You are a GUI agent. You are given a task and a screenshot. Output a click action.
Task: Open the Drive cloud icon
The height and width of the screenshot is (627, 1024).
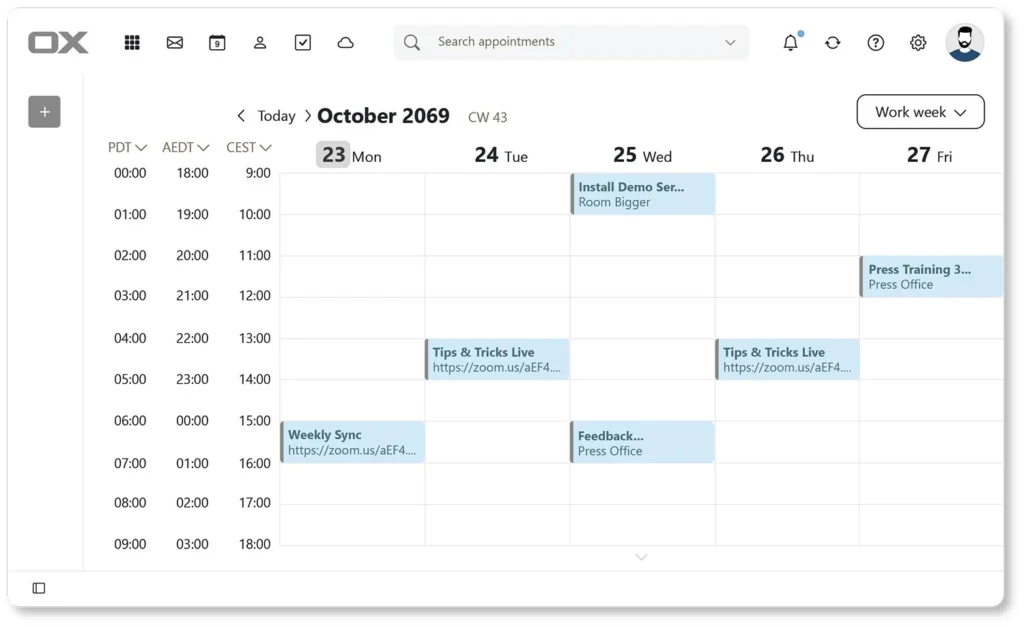346,42
